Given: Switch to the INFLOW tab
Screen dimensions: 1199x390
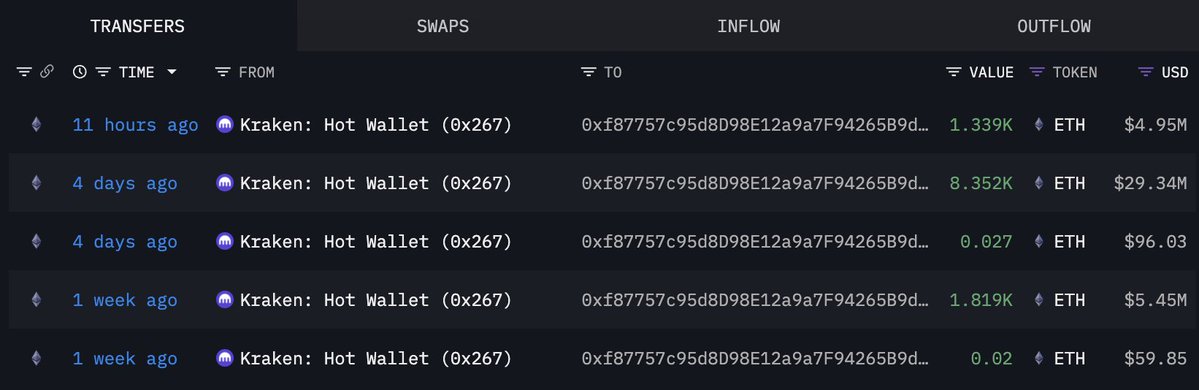Looking at the screenshot, I should (749, 26).
